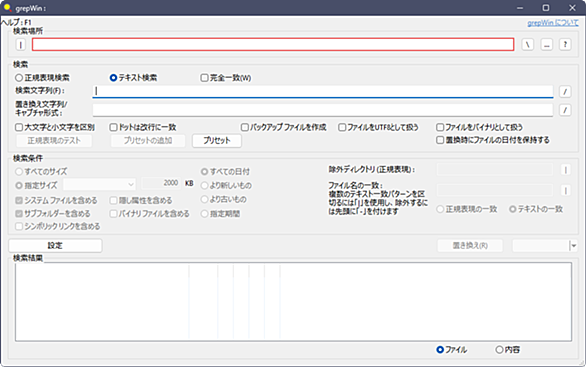
Task: Click the プリセットの追加 button
Action: pyautogui.click(x=148, y=141)
